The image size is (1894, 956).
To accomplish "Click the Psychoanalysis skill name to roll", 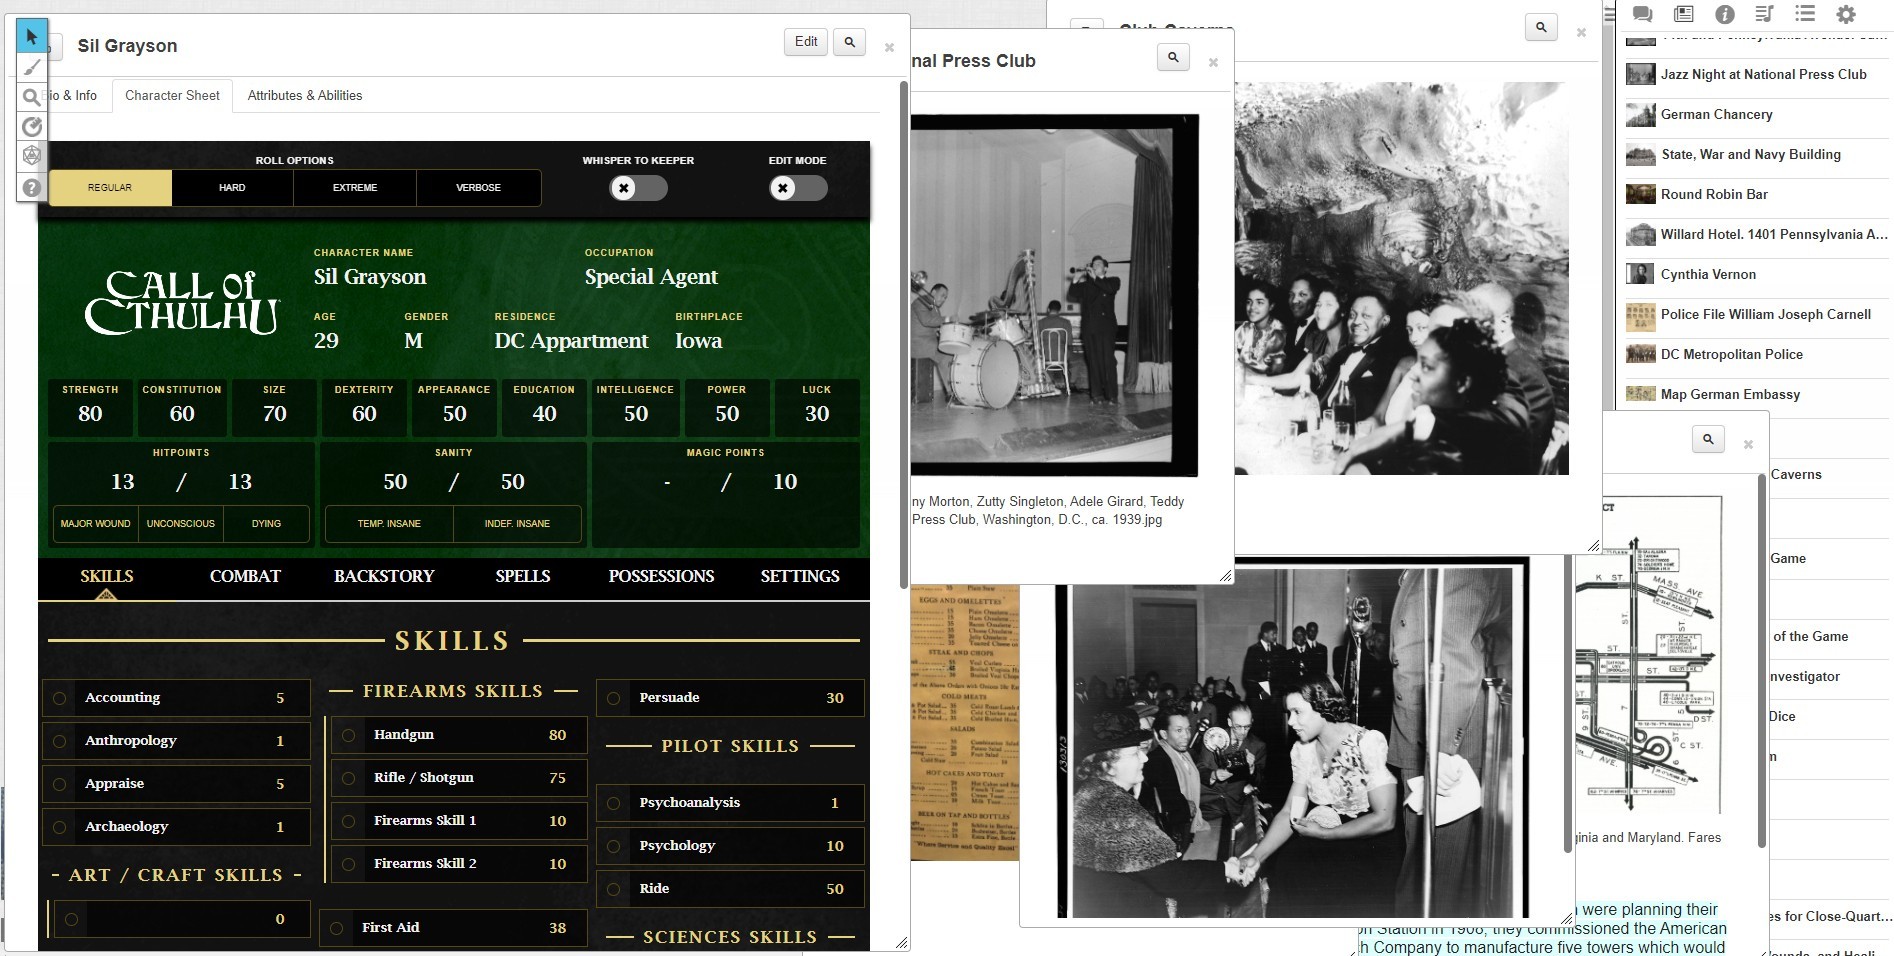I will [x=690, y=803].
